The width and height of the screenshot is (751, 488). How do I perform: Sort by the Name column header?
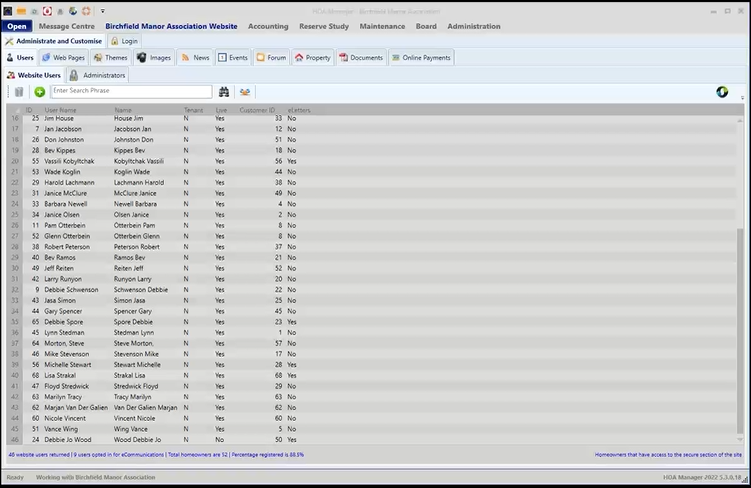pyautogui.click(x=123, y=110)
